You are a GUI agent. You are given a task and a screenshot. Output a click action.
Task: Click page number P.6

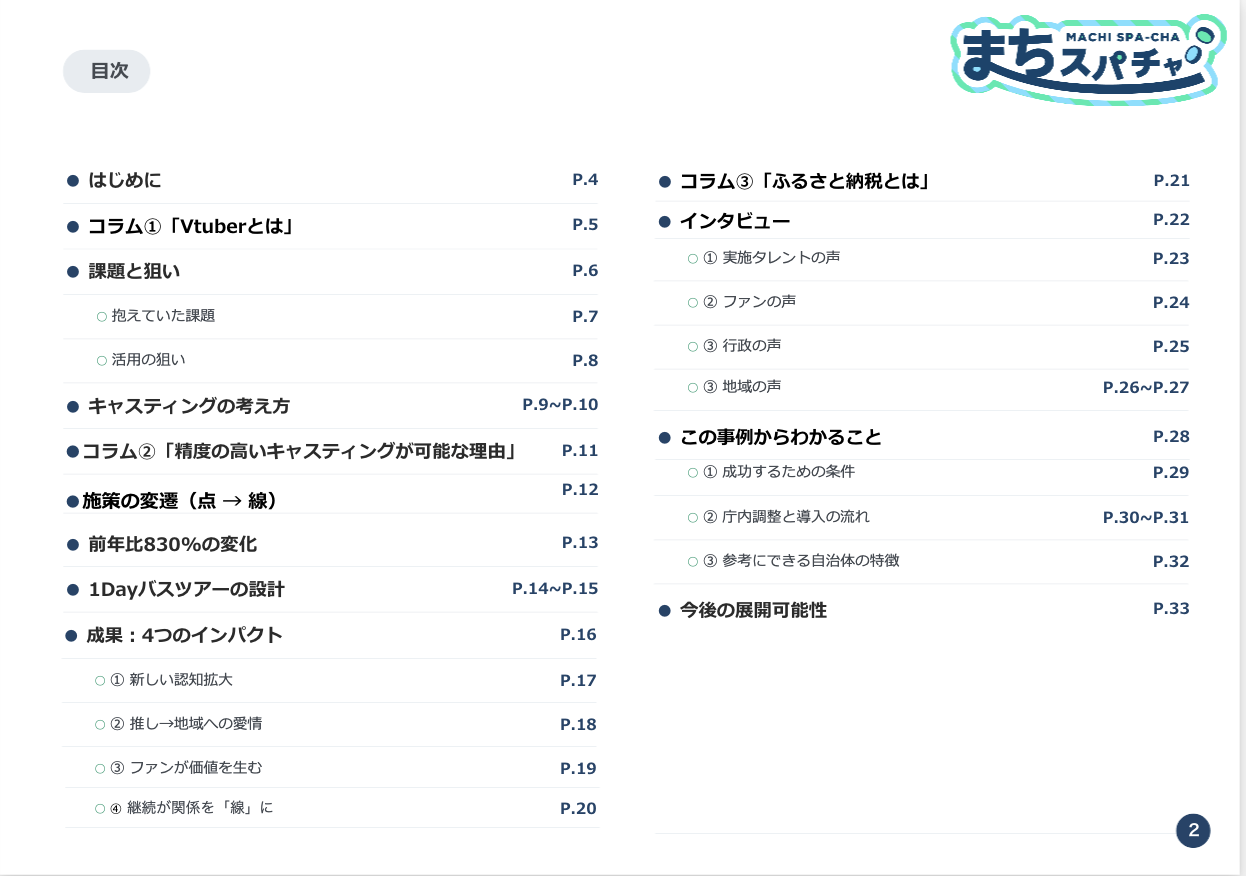click(585, 271)
